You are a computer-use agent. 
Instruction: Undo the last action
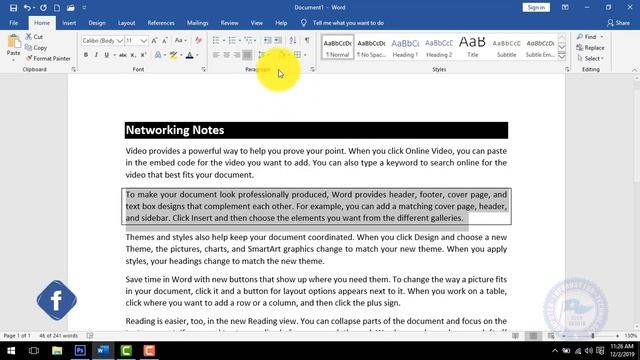pos(27,8)
